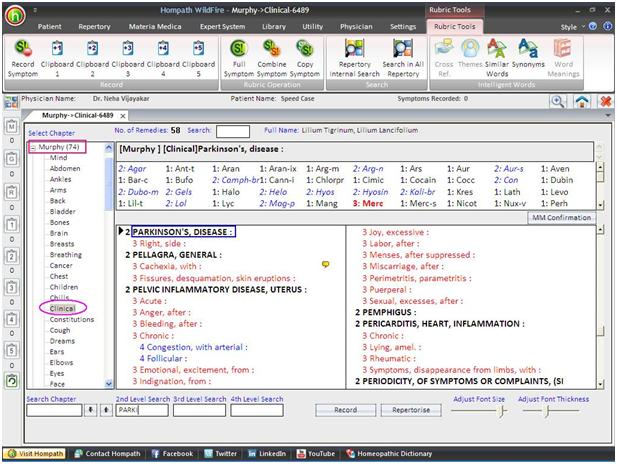Click the 3: Merc remedy

368,203
